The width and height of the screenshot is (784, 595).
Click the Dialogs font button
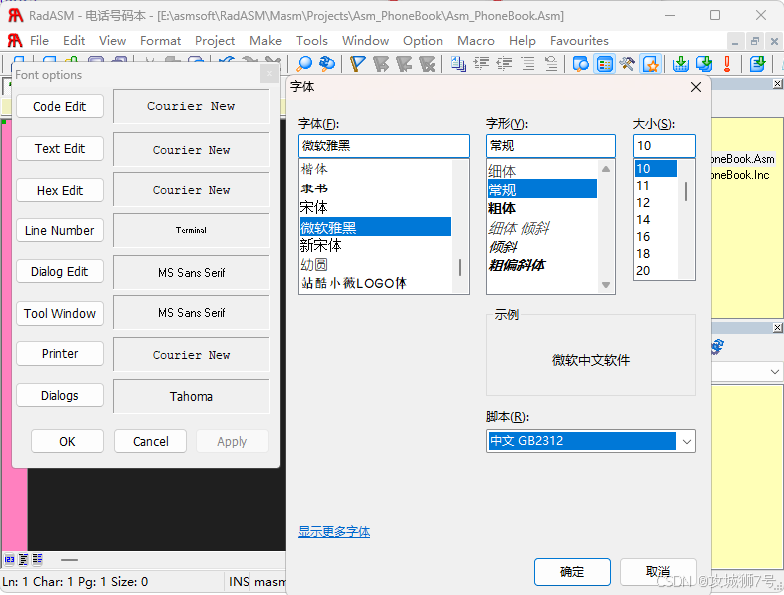click(x=60, y=396)
